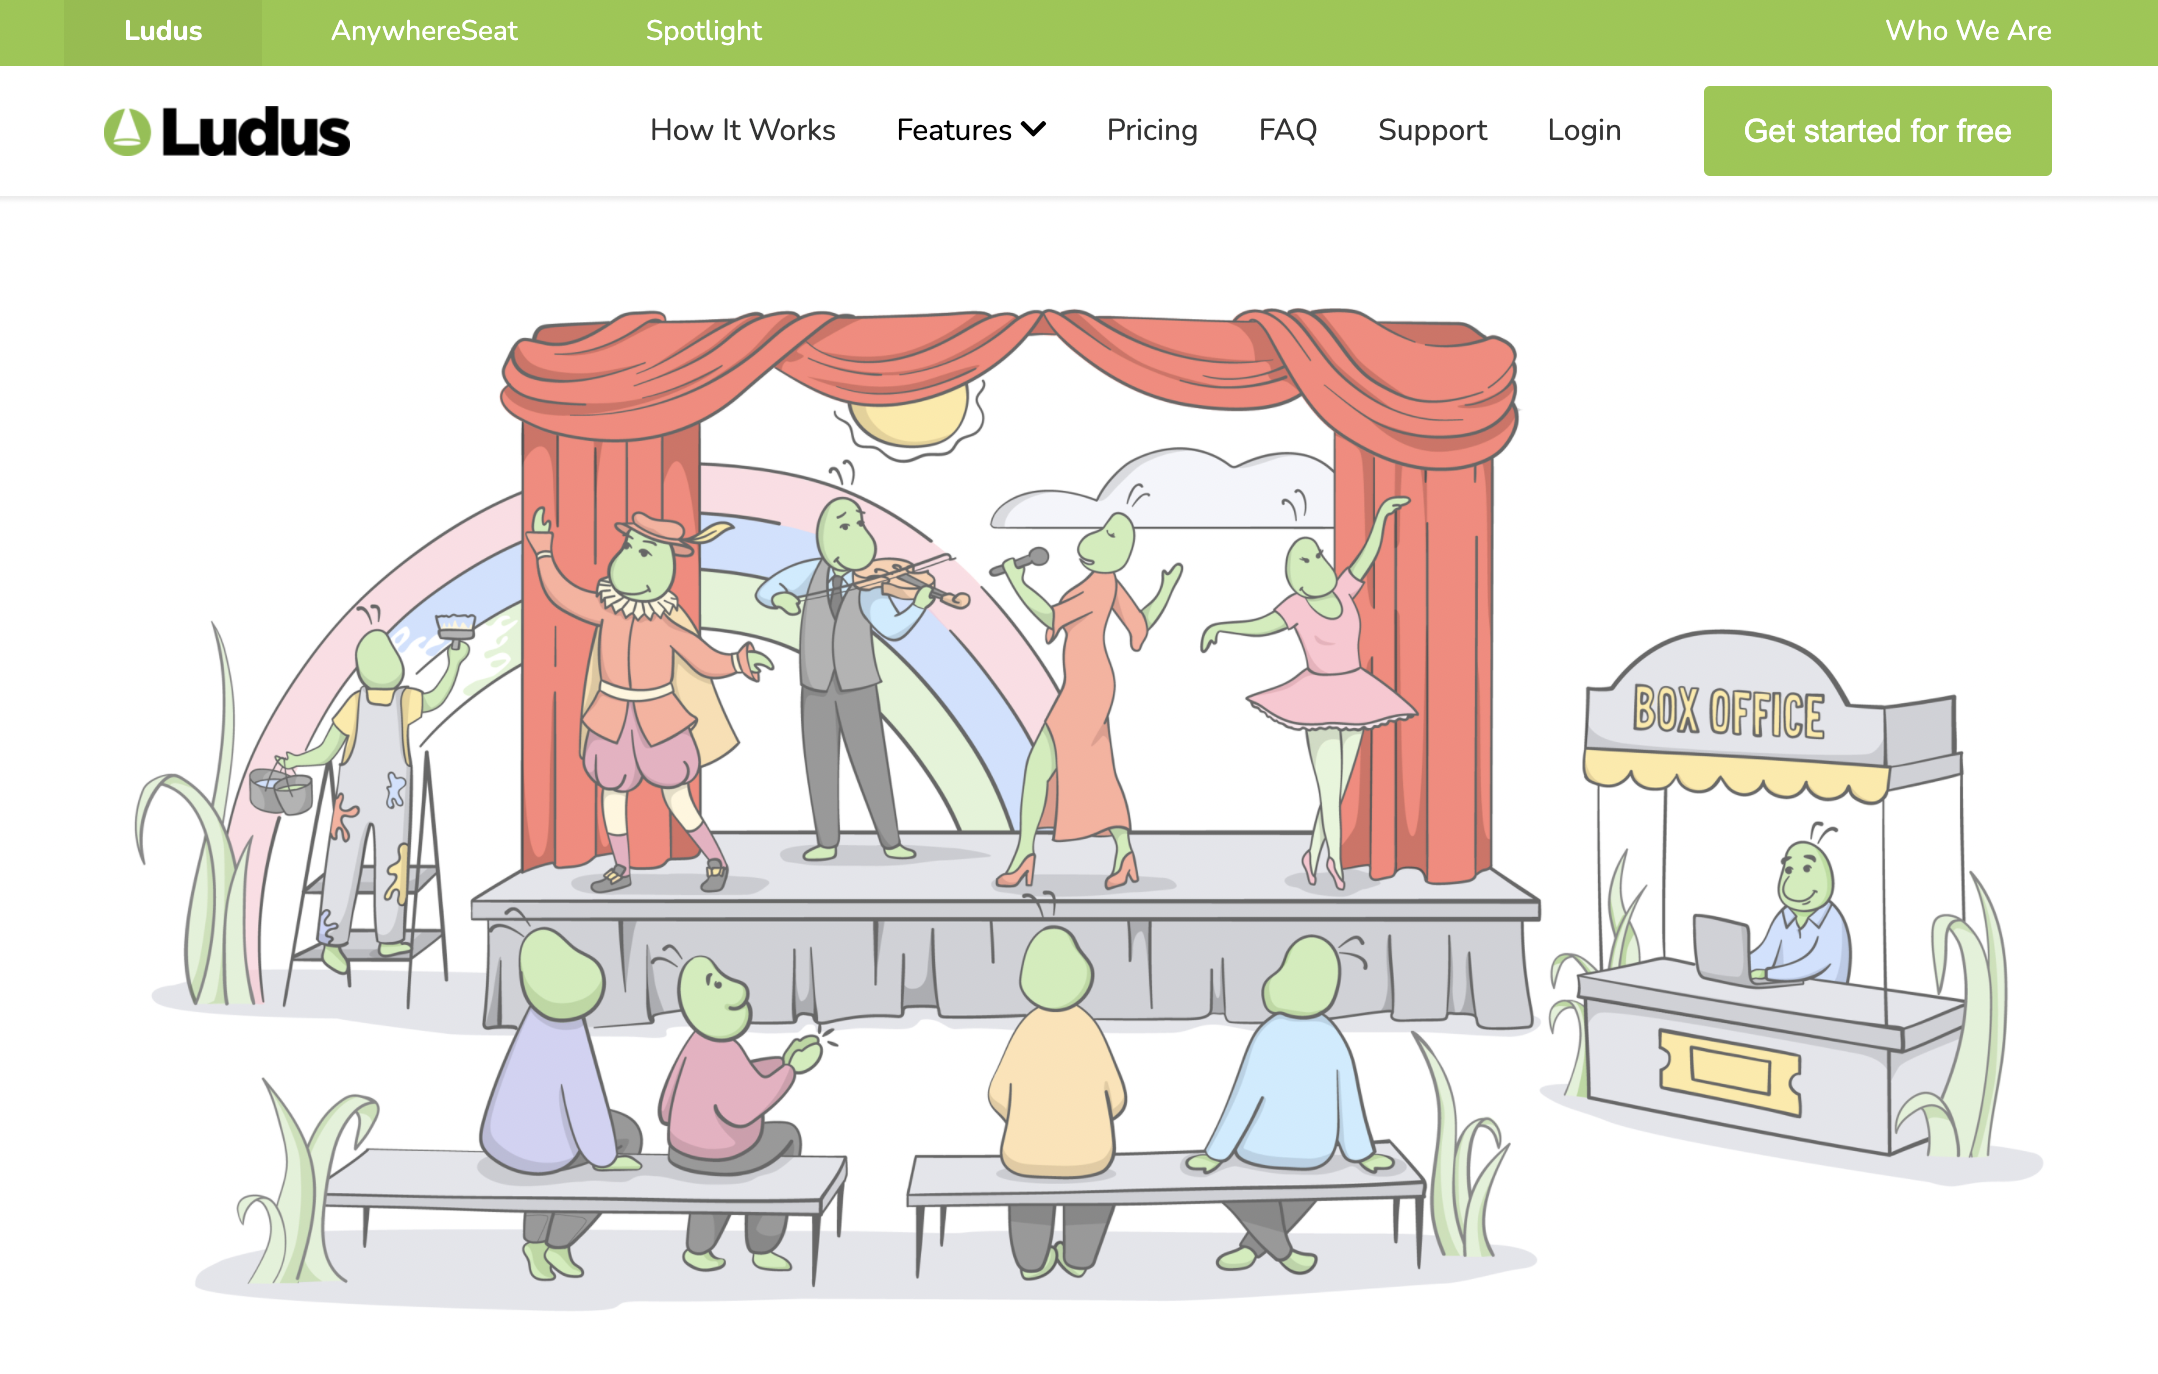Viewport: 2158px width, 1374px height.
Task: Click the yellow ticket on box office
Action: pos(1730,1073)
